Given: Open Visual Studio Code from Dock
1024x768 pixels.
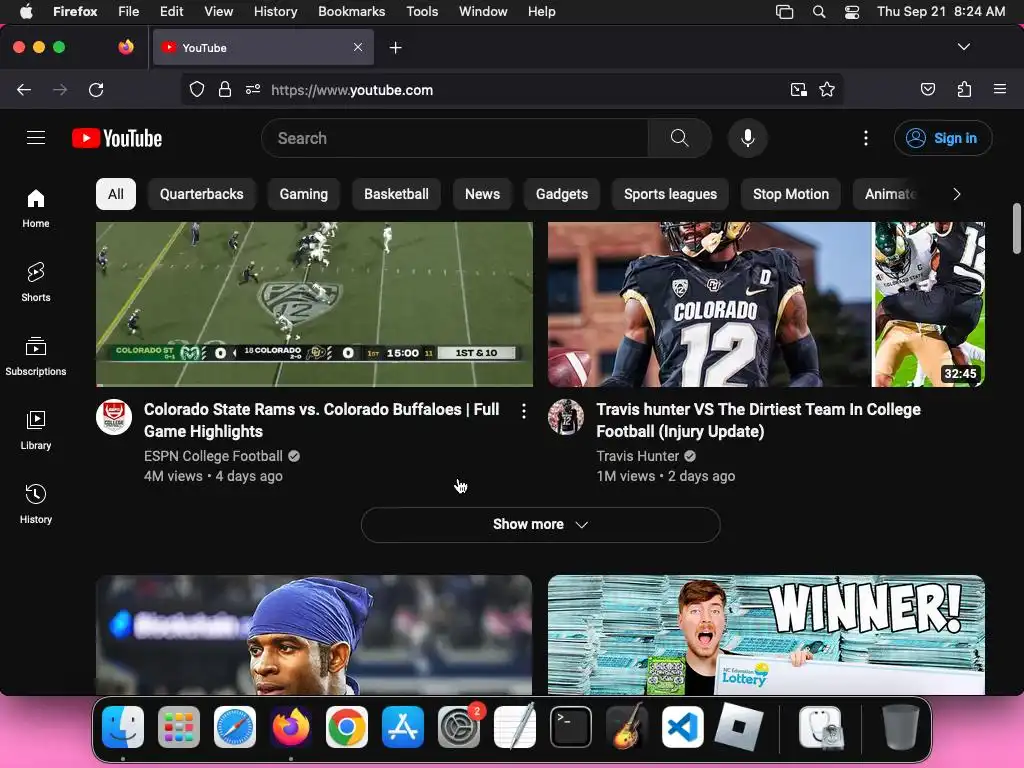Looking at the screenshot, I should pyautogui.click(x=682, y=727).
